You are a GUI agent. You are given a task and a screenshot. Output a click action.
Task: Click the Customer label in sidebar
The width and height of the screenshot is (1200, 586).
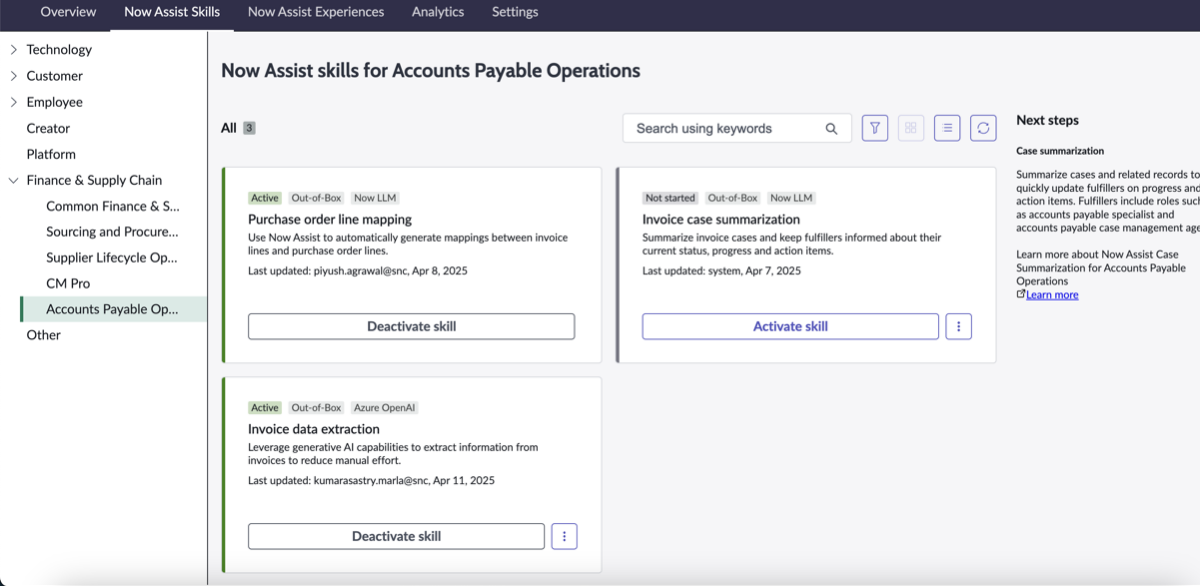click(x=54, y=75)
